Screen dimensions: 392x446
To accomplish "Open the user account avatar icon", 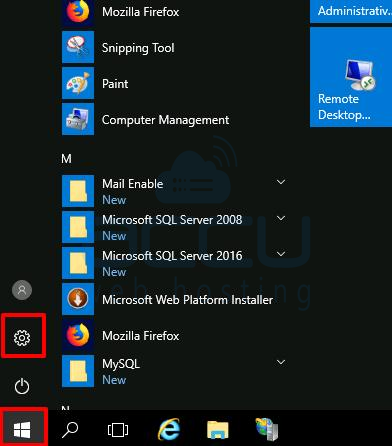I will pyautogui.click(x=22, y=290).
